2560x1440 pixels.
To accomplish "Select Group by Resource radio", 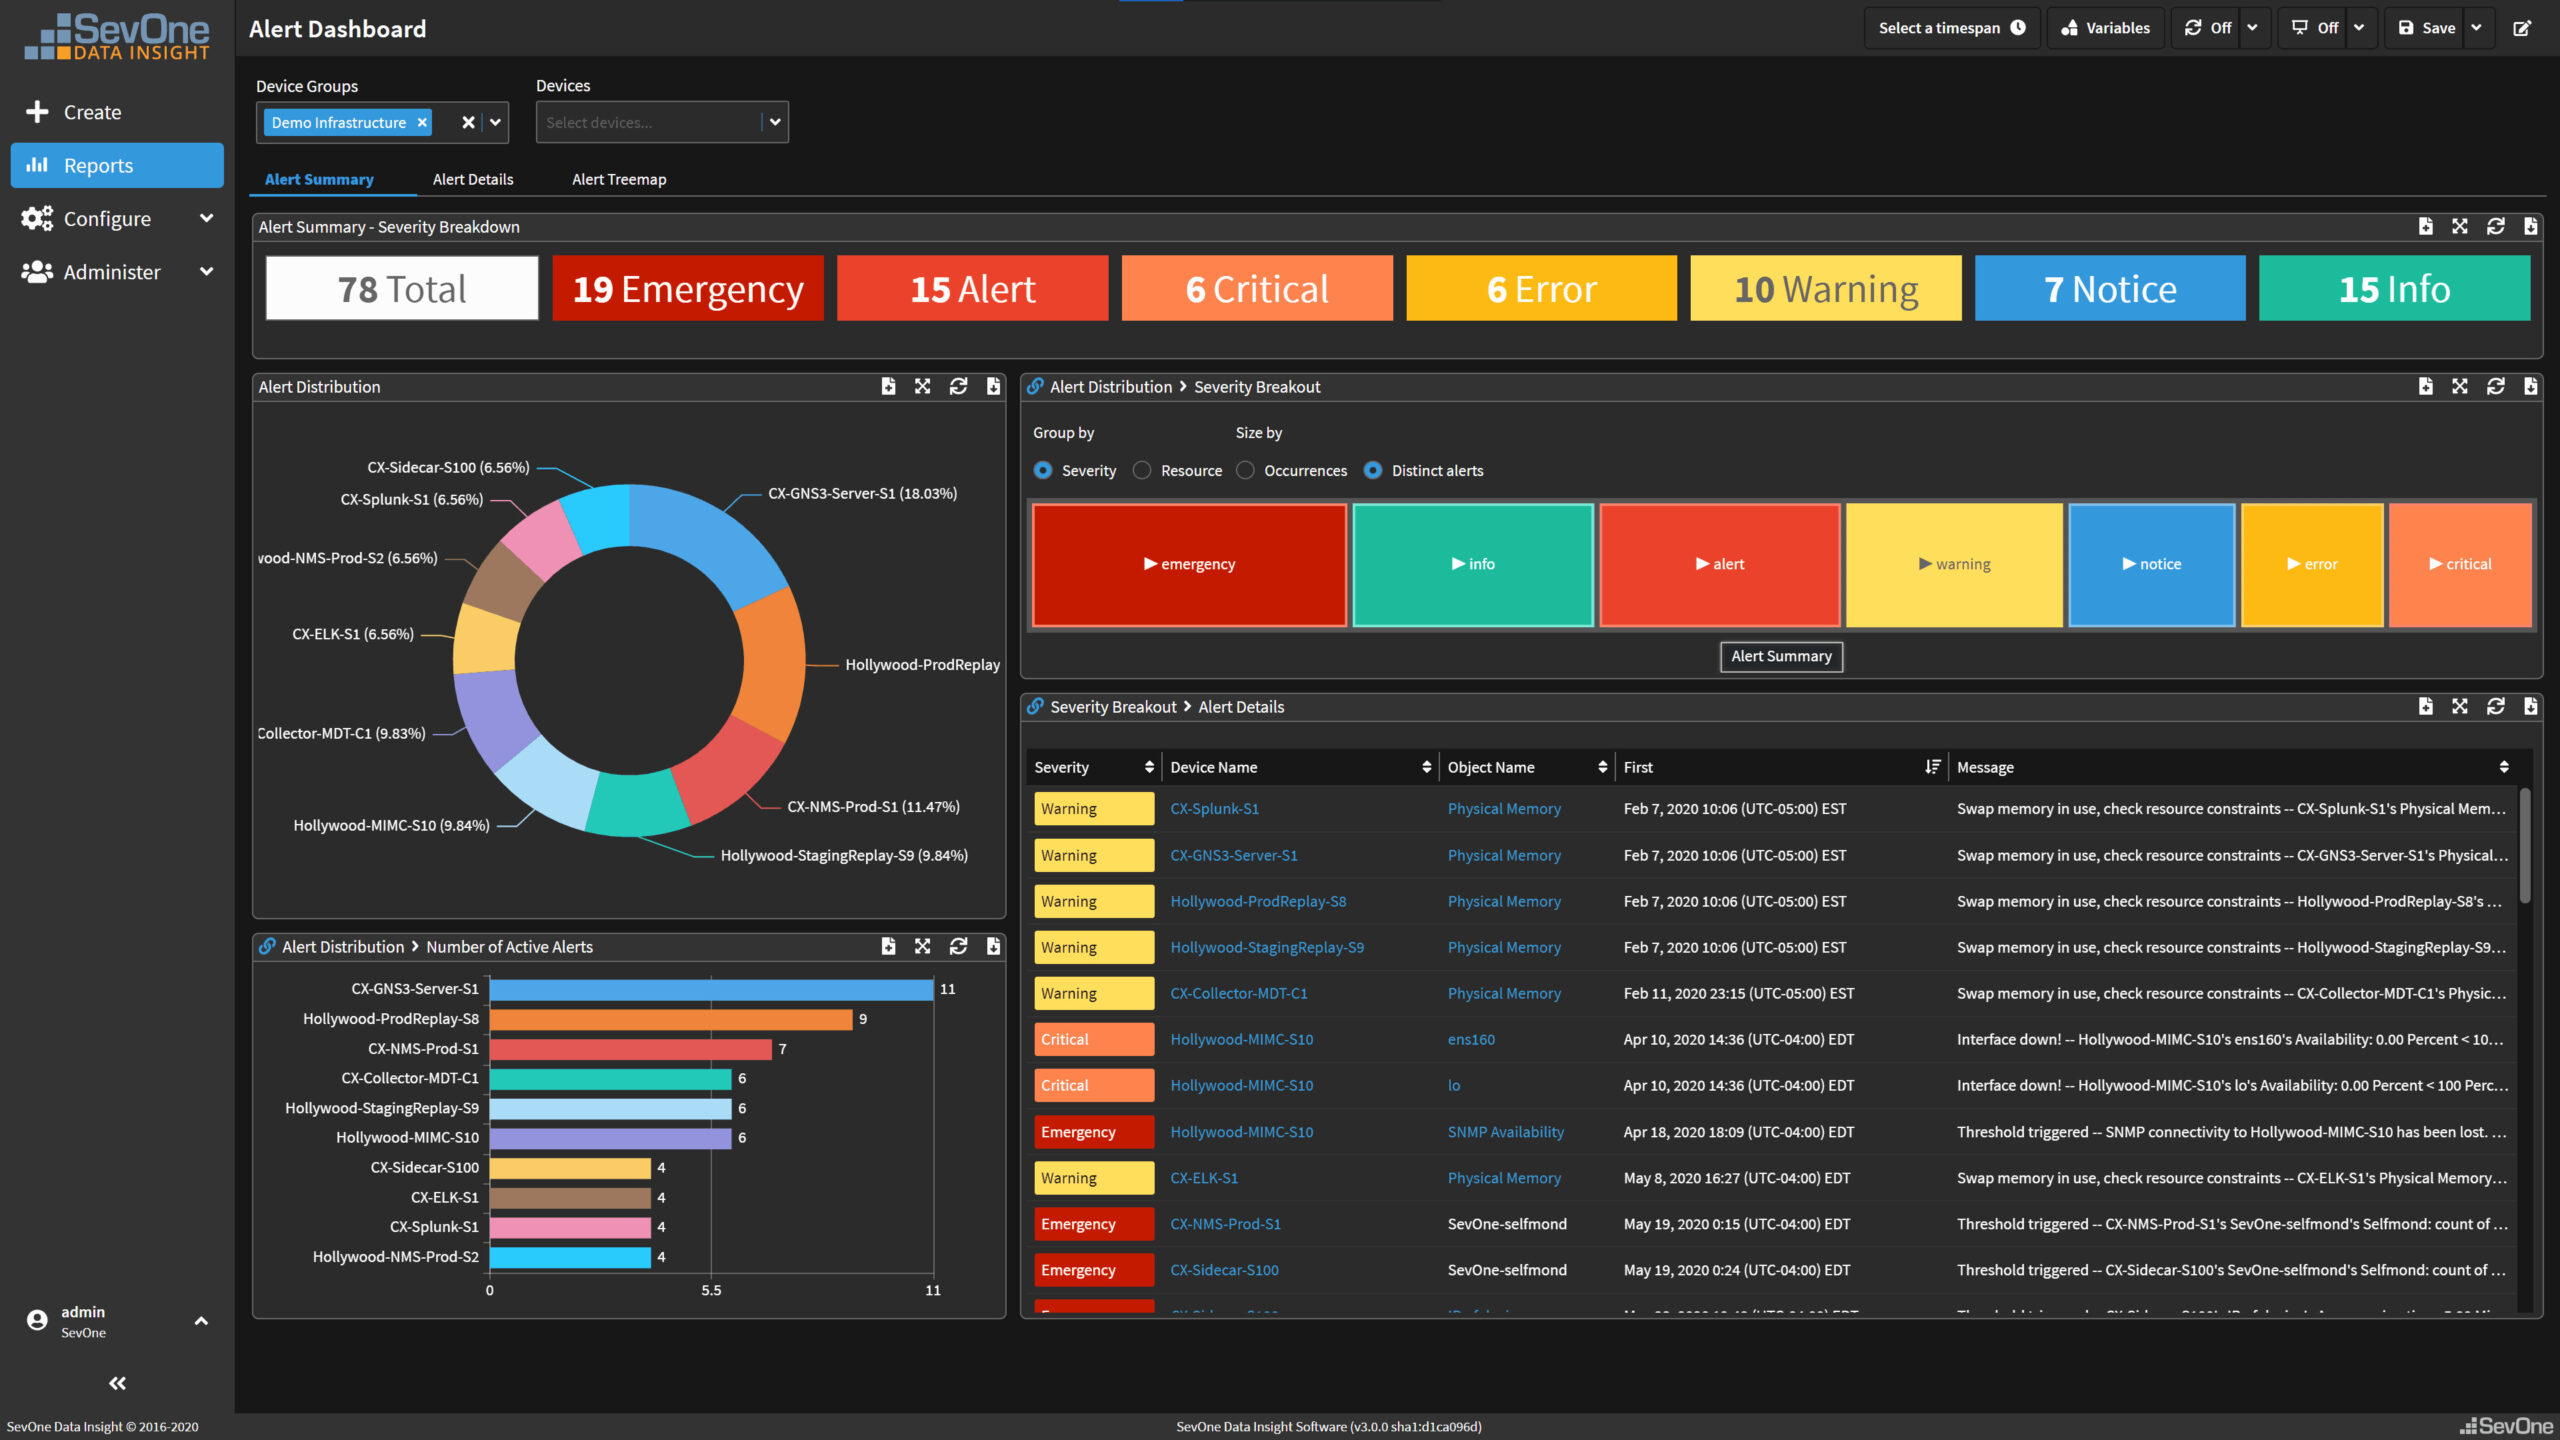I will click(x=1142, y=470).
